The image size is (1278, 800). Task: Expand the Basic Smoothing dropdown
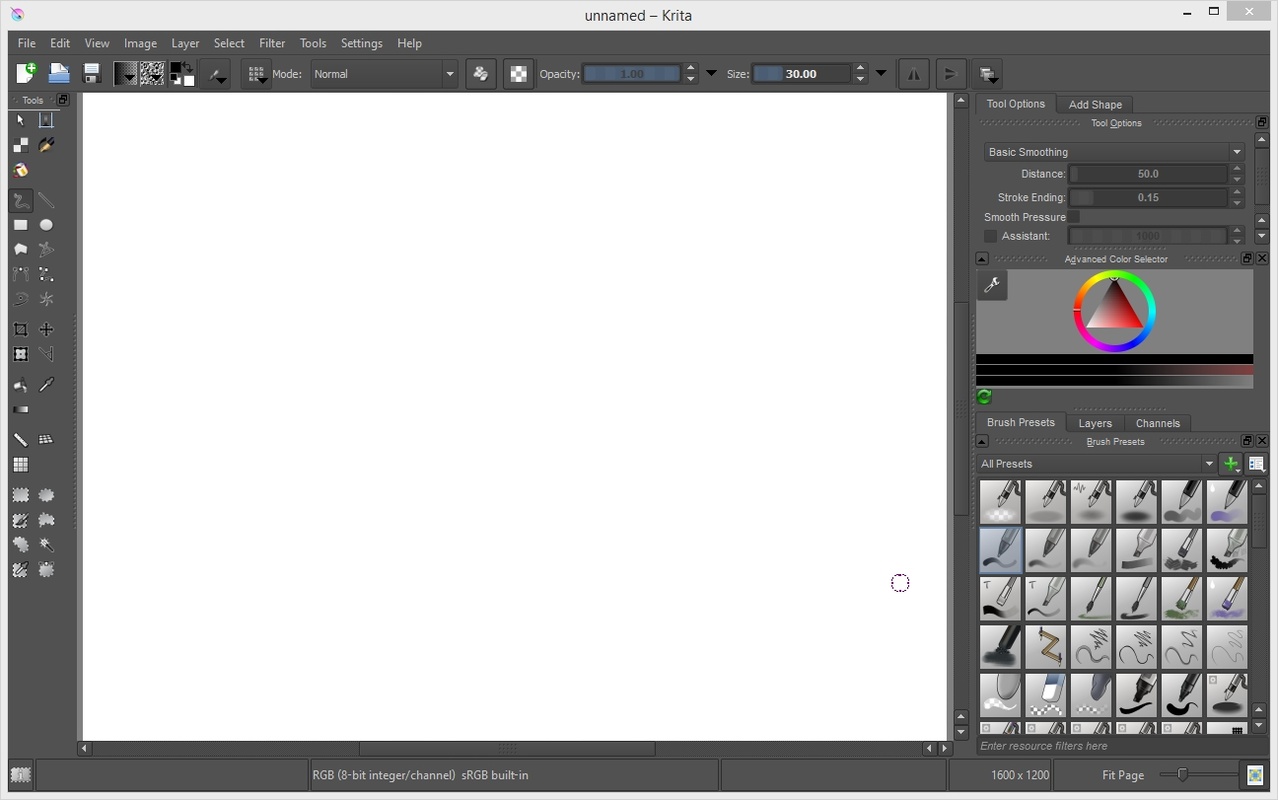[x=1113, y=152]
